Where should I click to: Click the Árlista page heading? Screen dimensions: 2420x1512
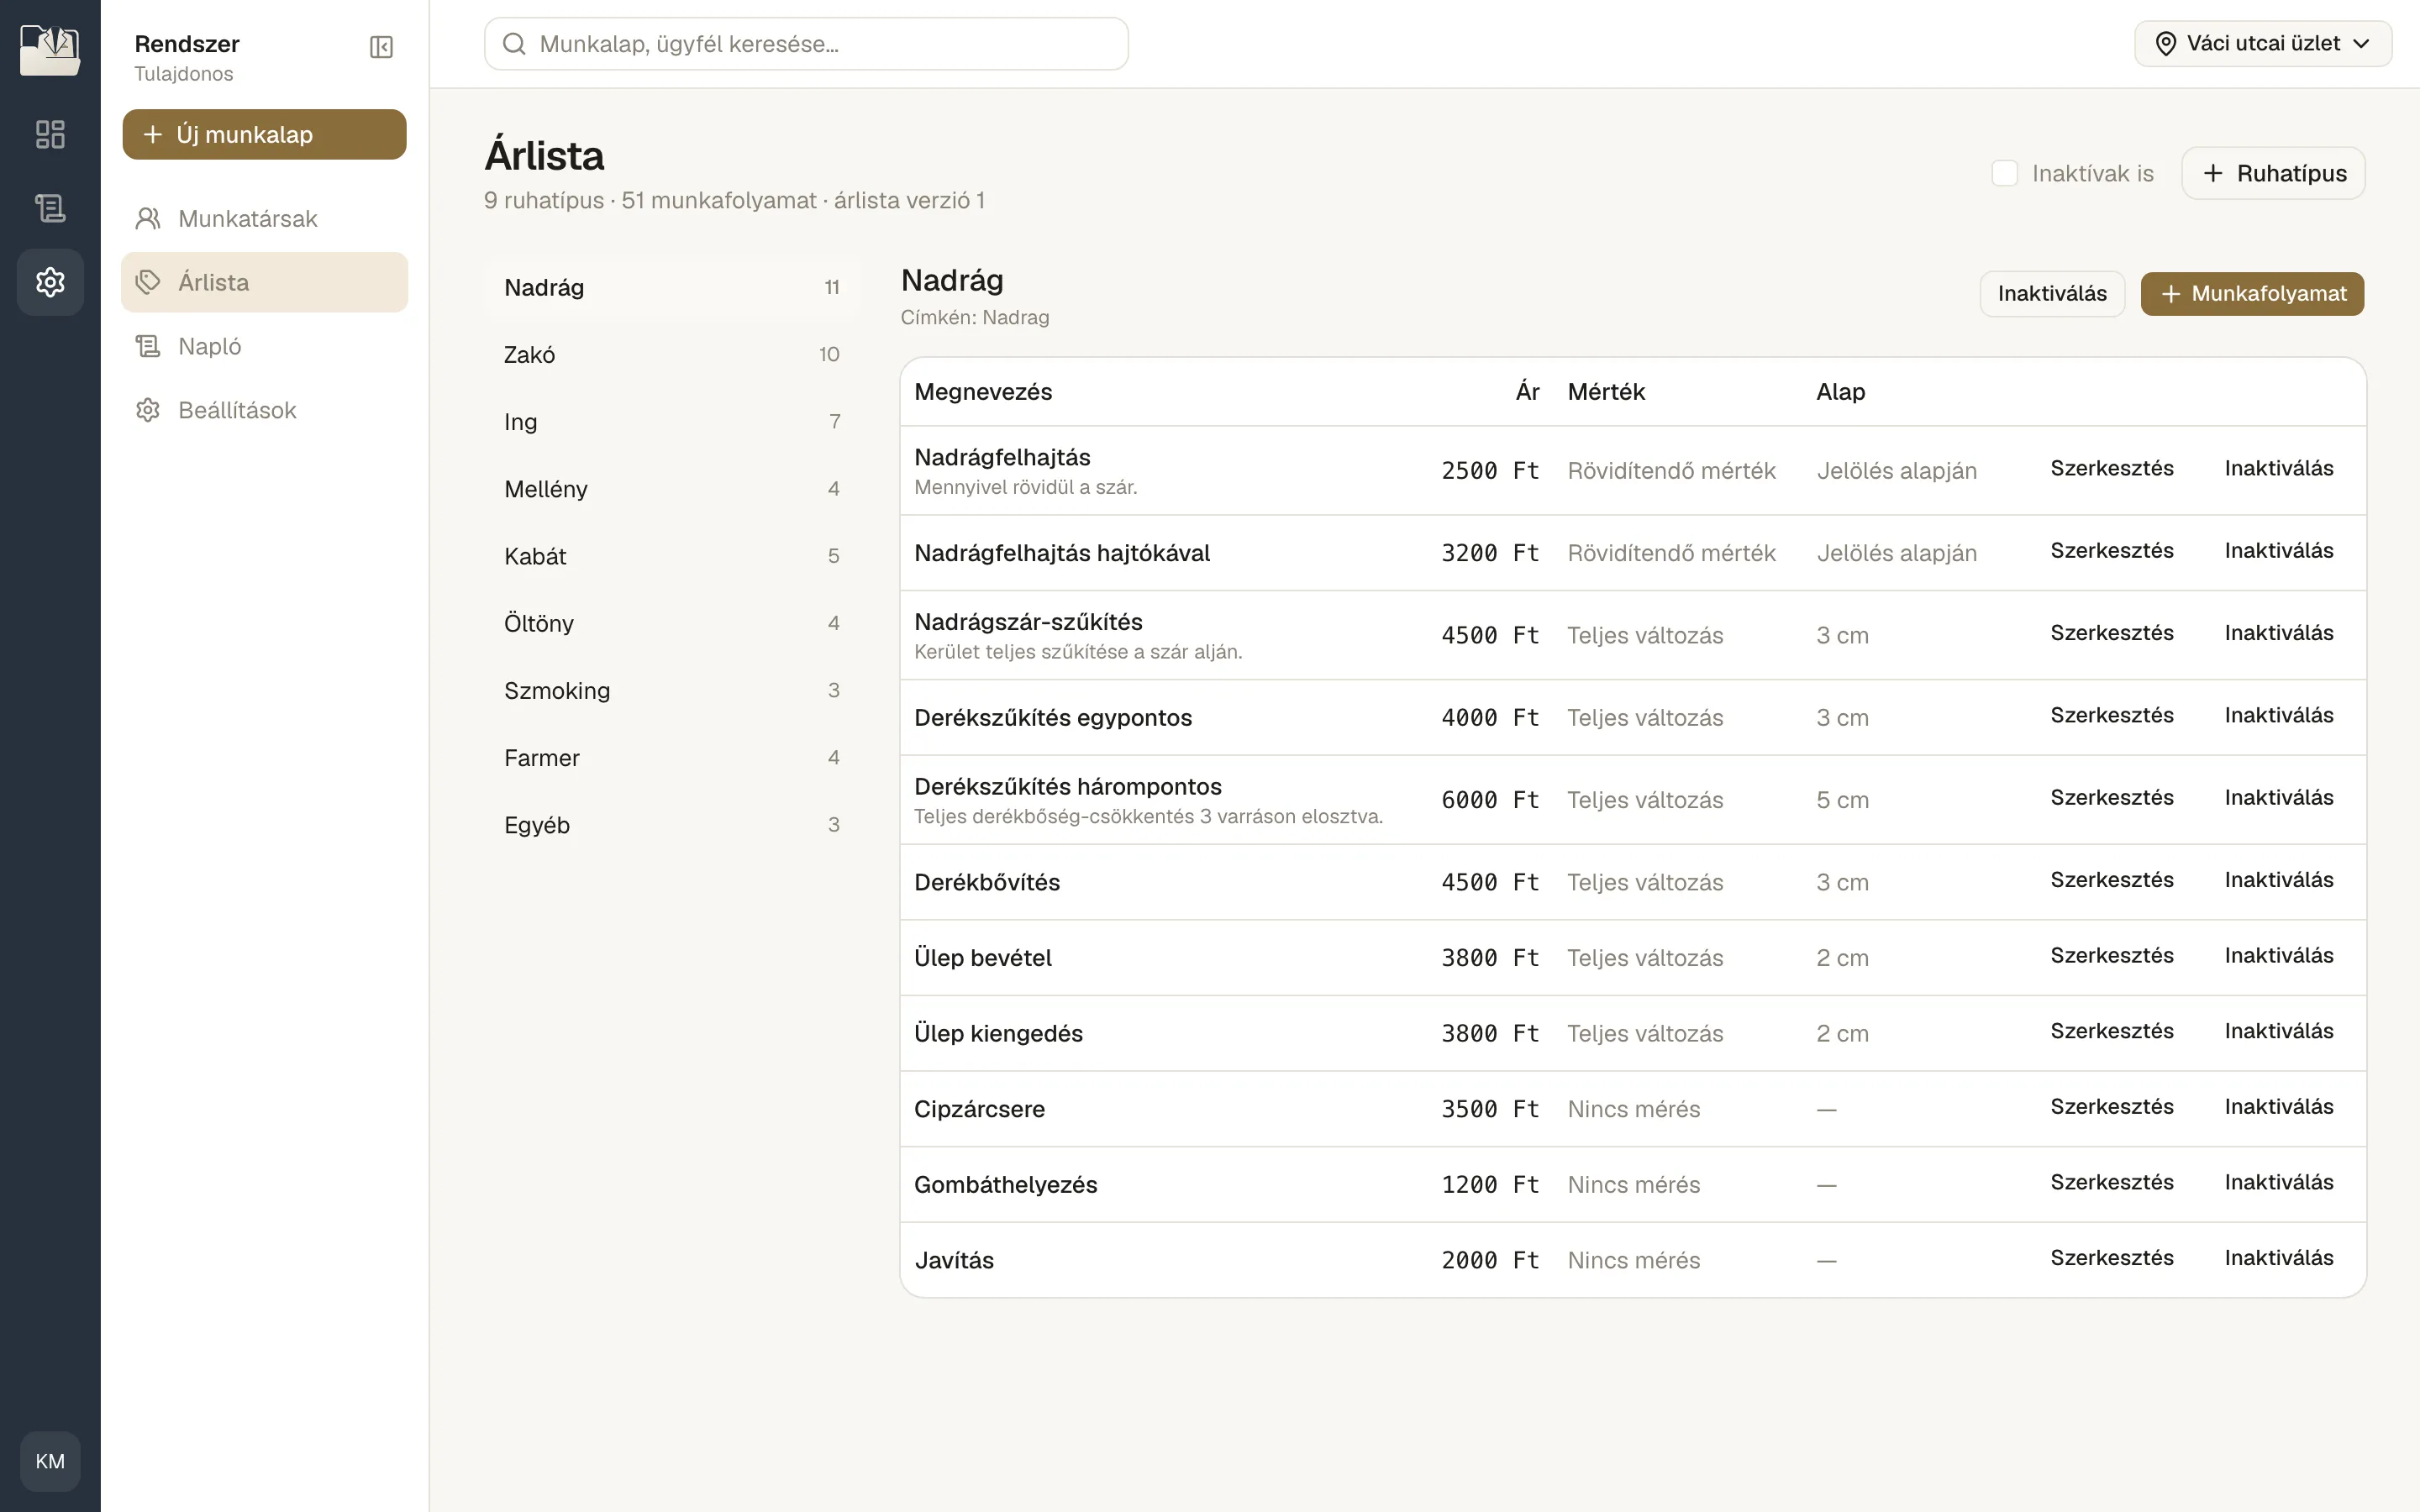pyautogui.click(x=544, y=156)
